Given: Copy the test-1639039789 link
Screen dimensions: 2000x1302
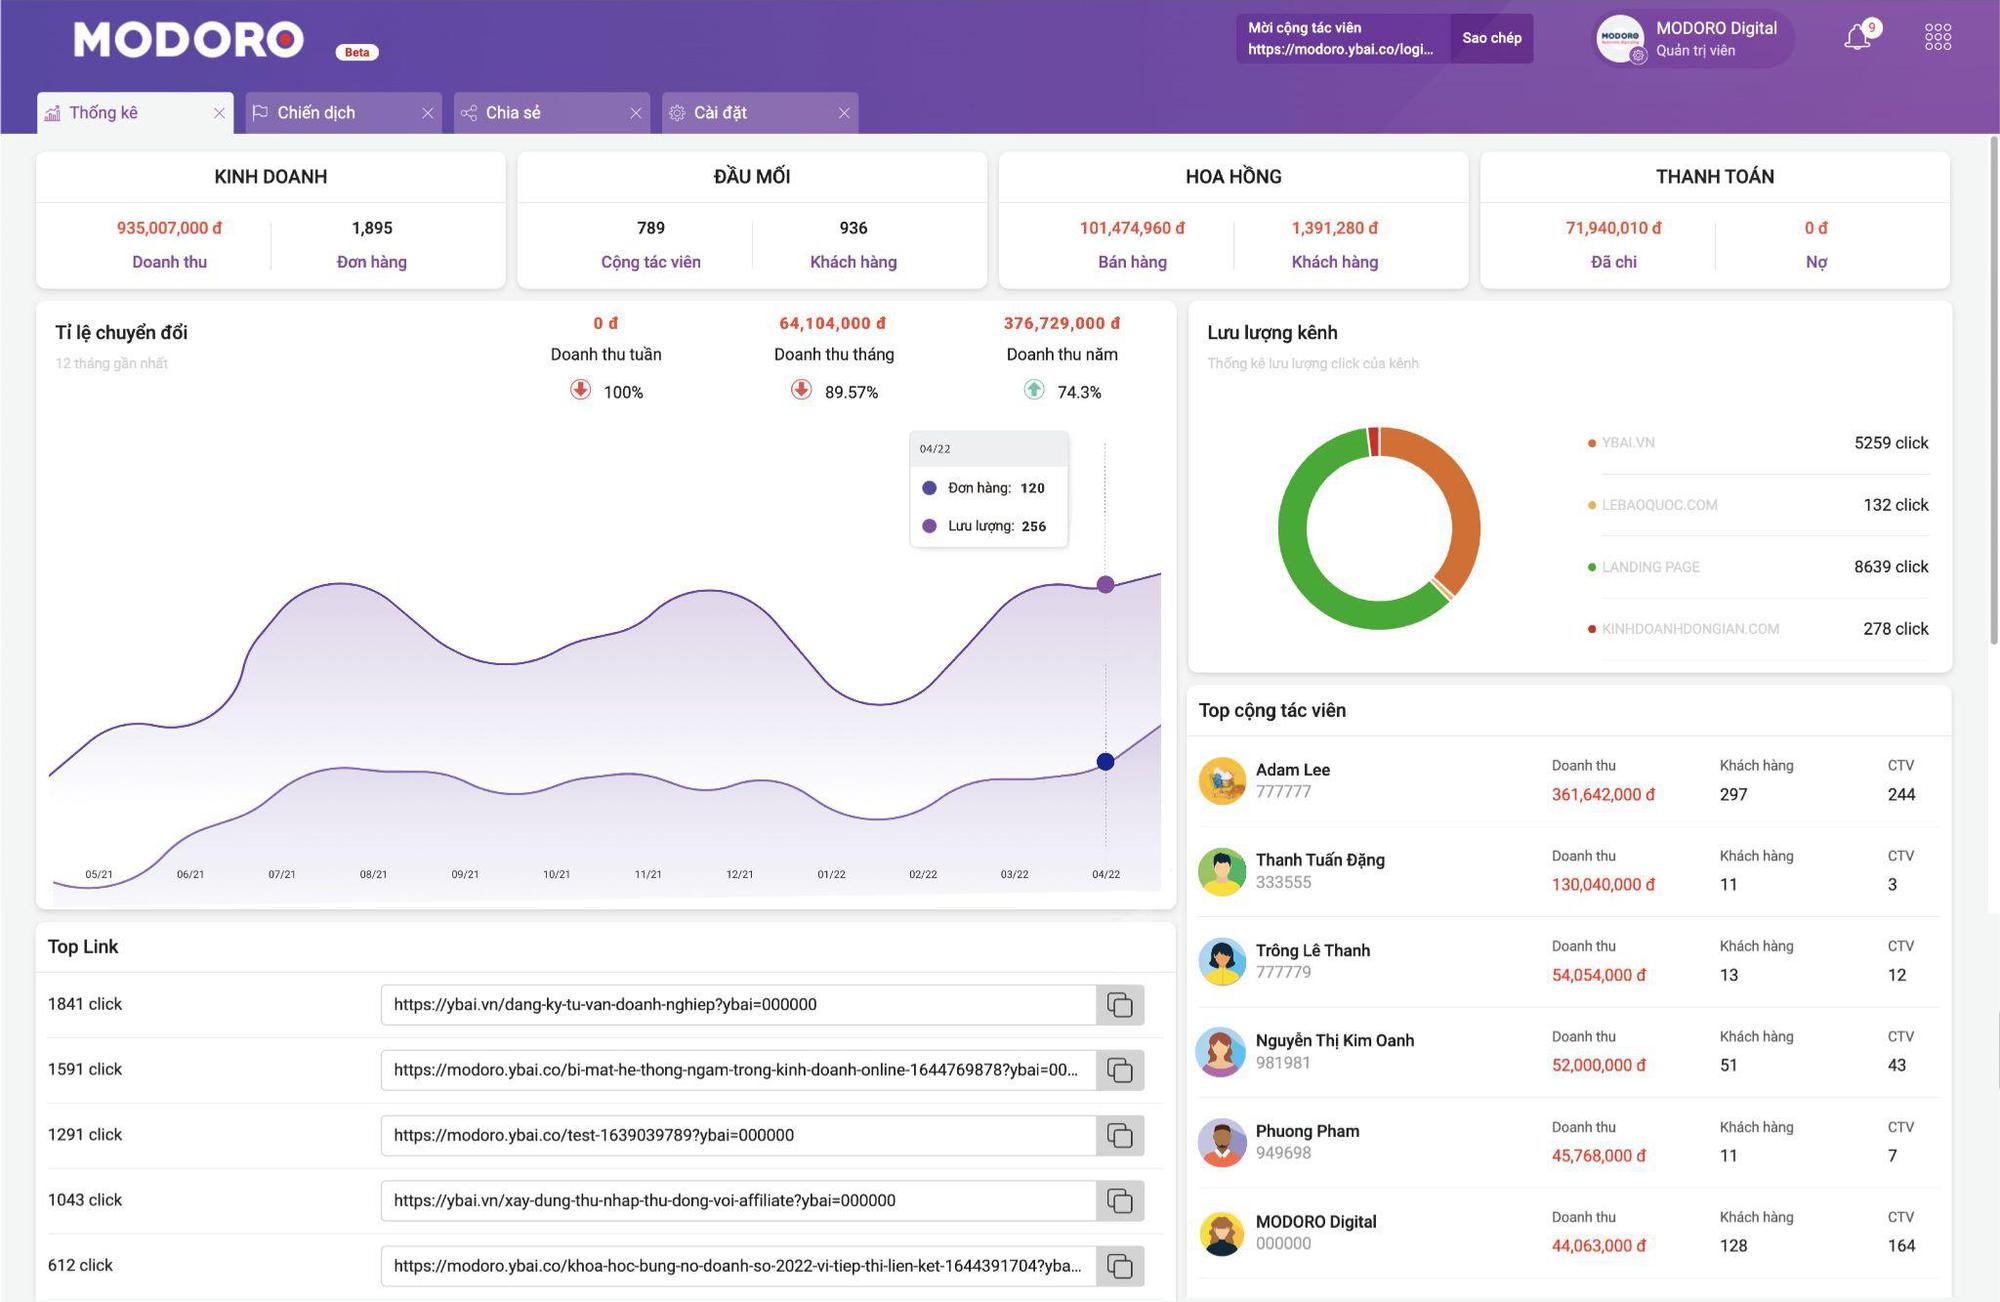Looking at the screenshot, I should pyautogui.click(x=1120, y=1136).
